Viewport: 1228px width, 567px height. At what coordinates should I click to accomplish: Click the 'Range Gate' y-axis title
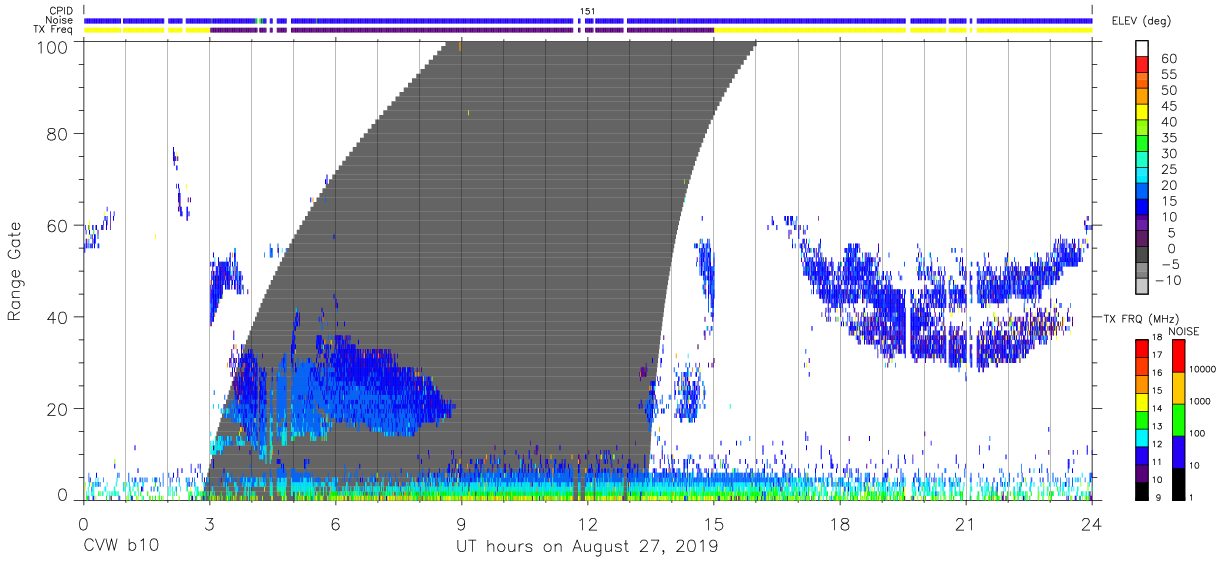tap(15, 271)
